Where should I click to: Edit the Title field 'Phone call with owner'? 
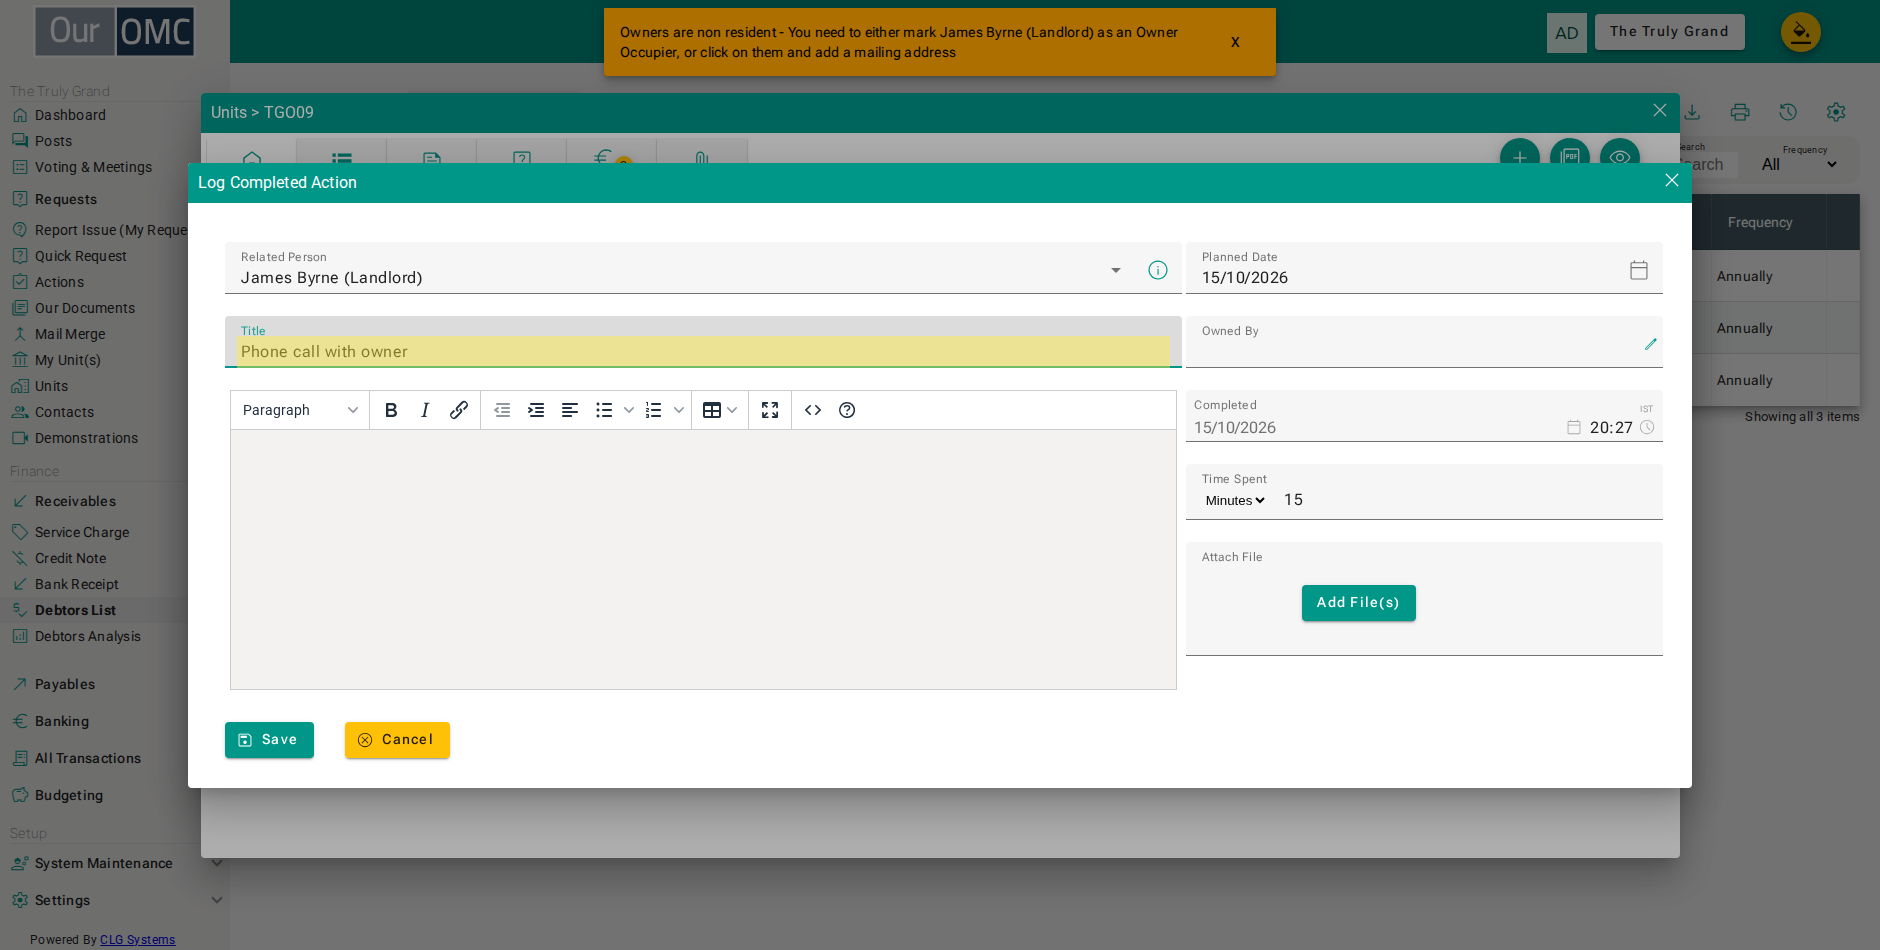(703, 352)
